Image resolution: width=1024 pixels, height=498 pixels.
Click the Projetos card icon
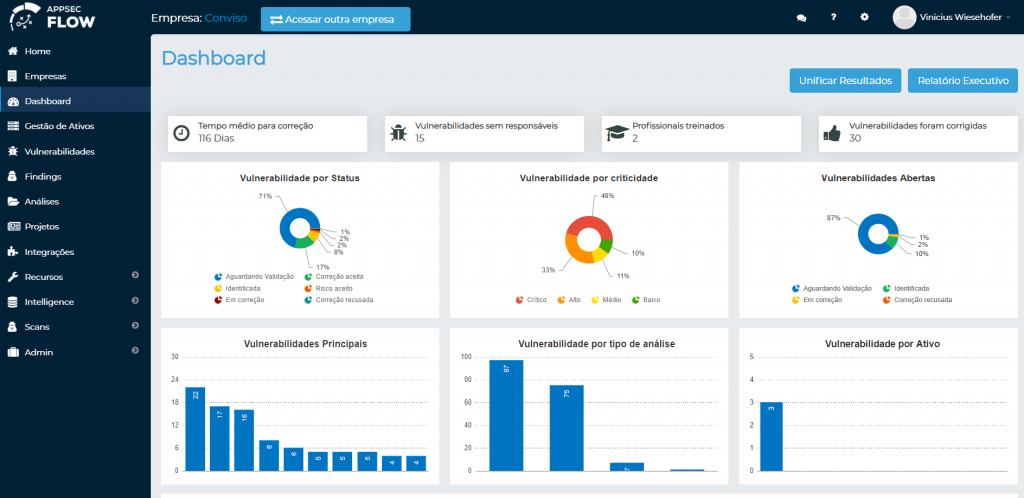12,226
